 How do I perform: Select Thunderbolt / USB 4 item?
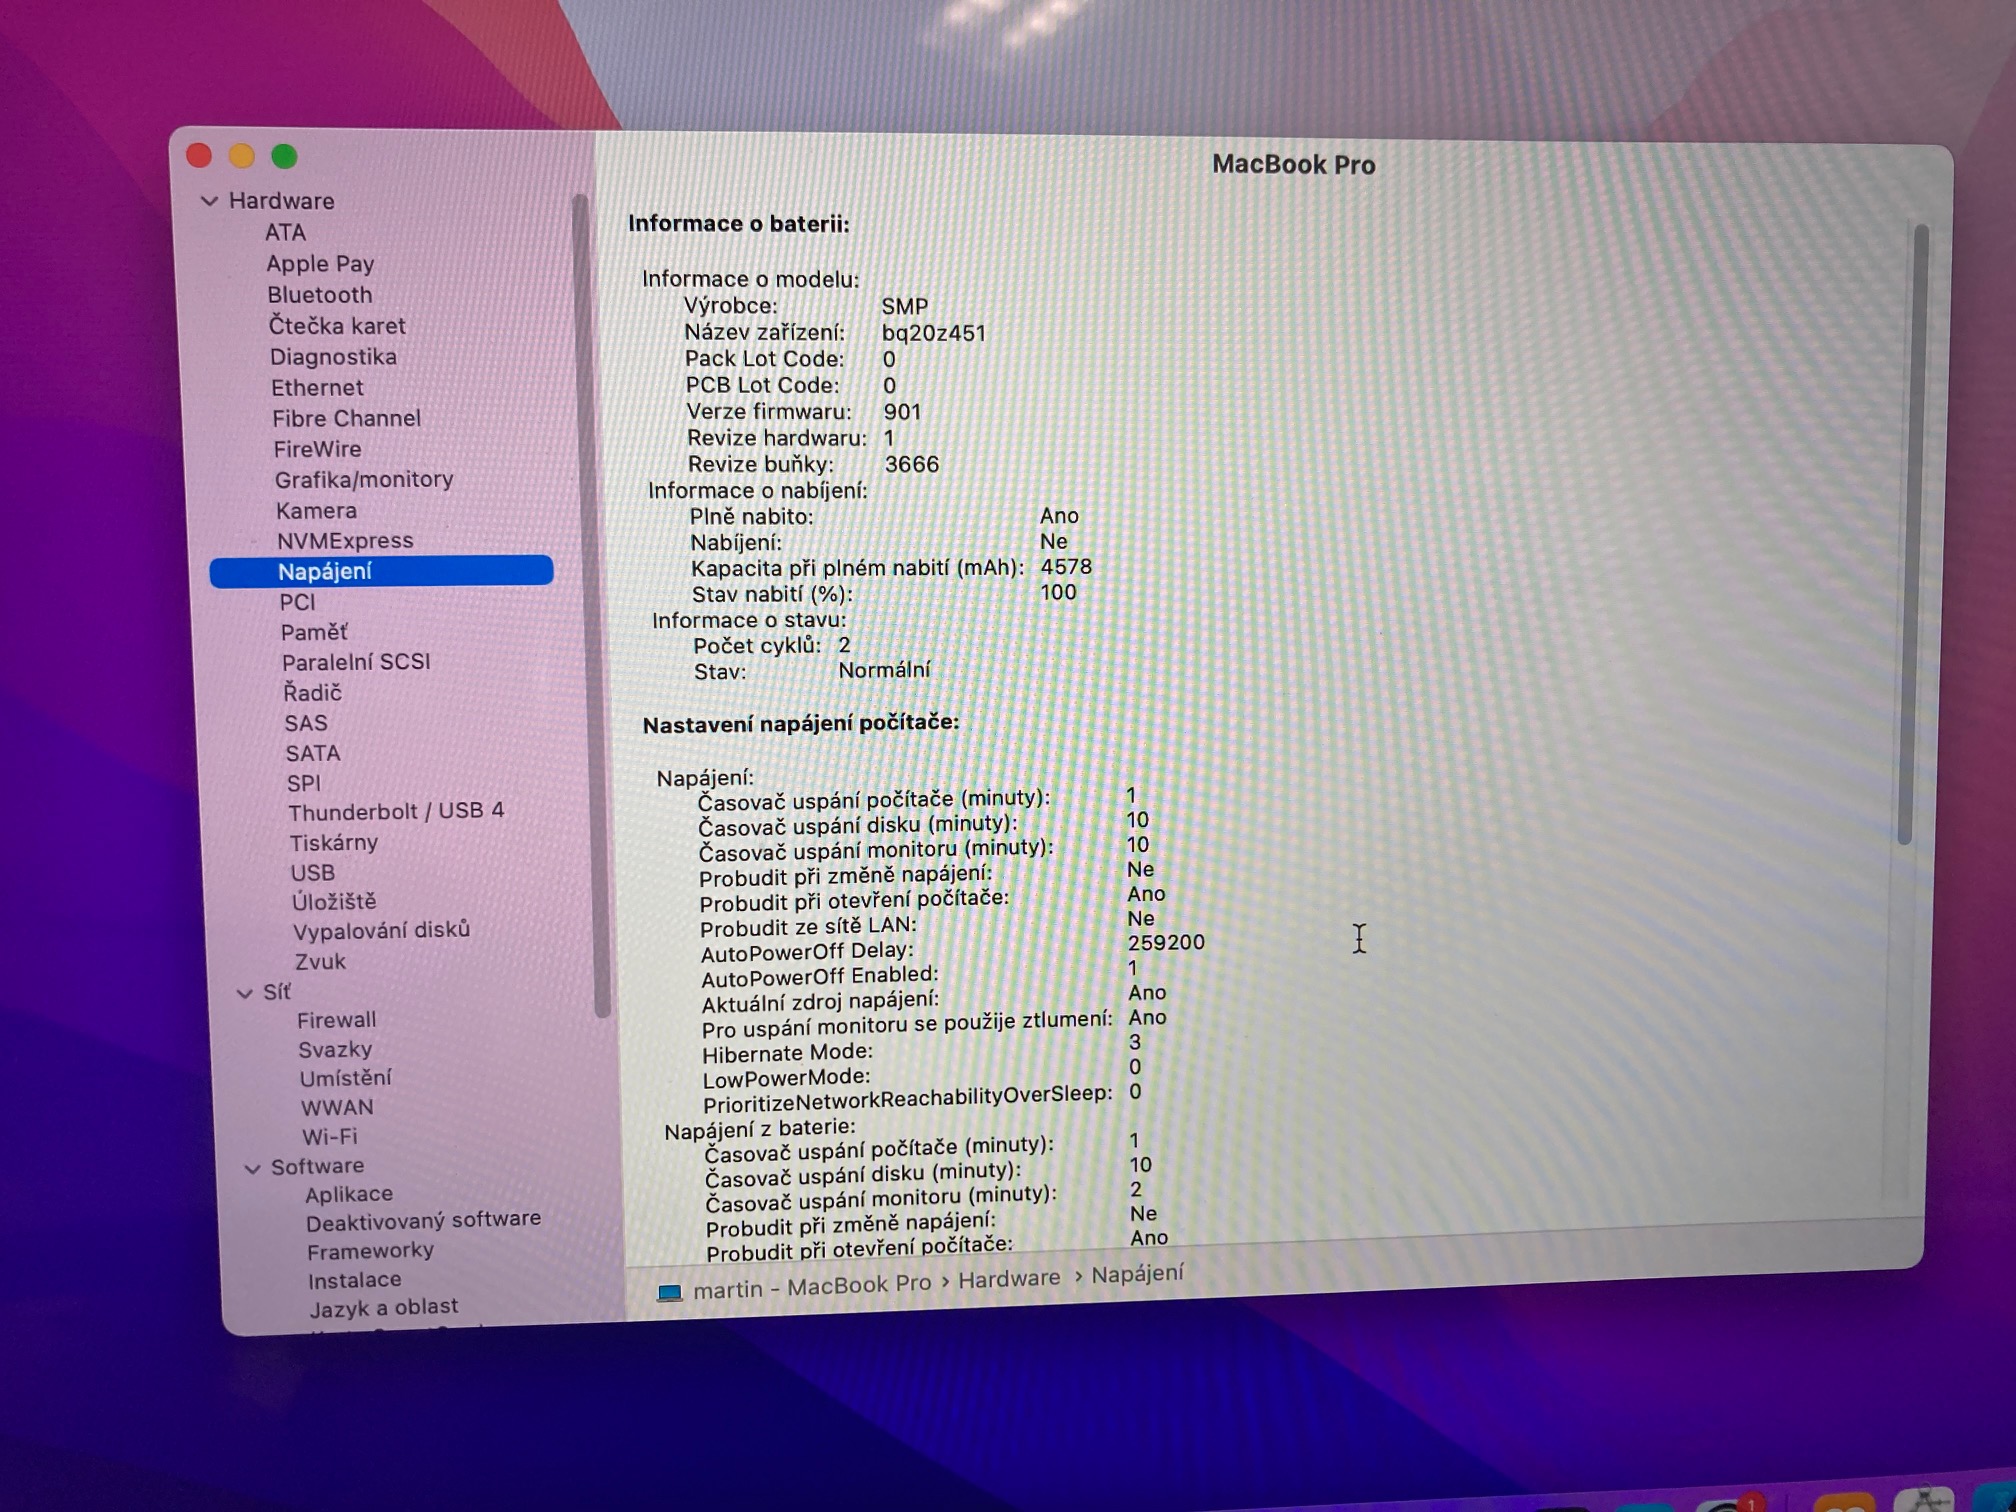(x=396, y=811)
